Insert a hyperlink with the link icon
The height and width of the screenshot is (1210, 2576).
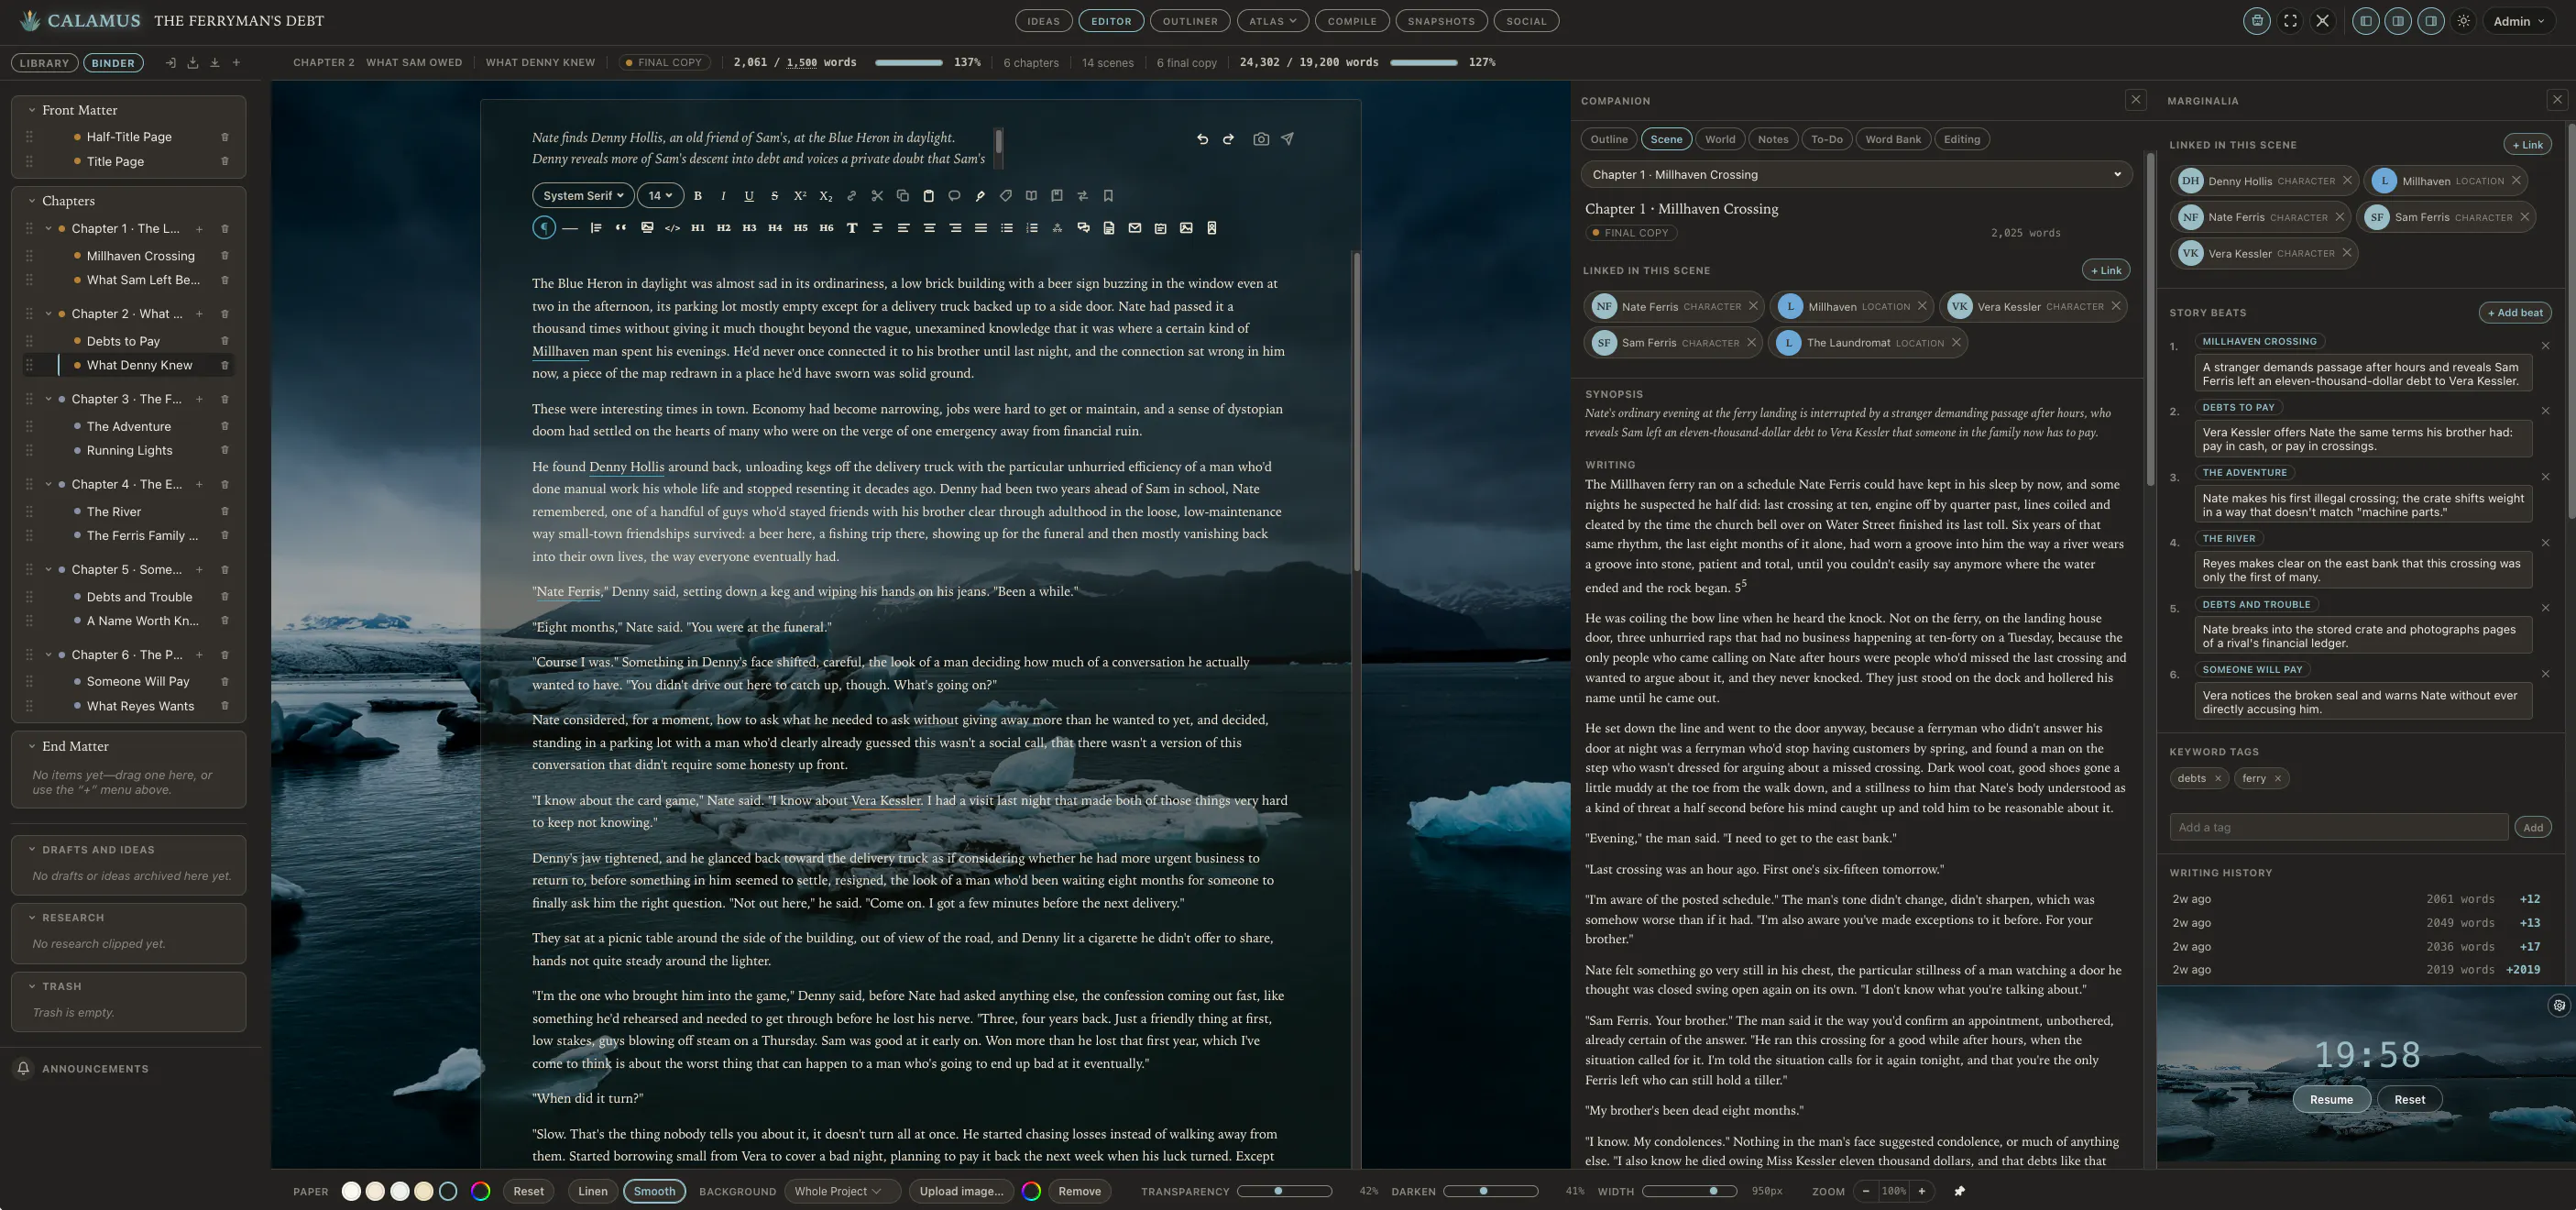[851, 196]
